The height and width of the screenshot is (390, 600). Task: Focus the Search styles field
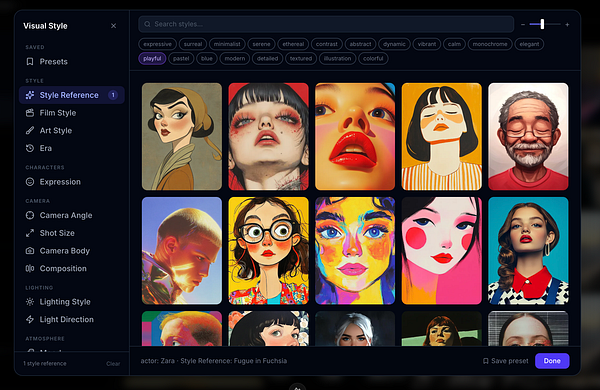coord(326,24)
